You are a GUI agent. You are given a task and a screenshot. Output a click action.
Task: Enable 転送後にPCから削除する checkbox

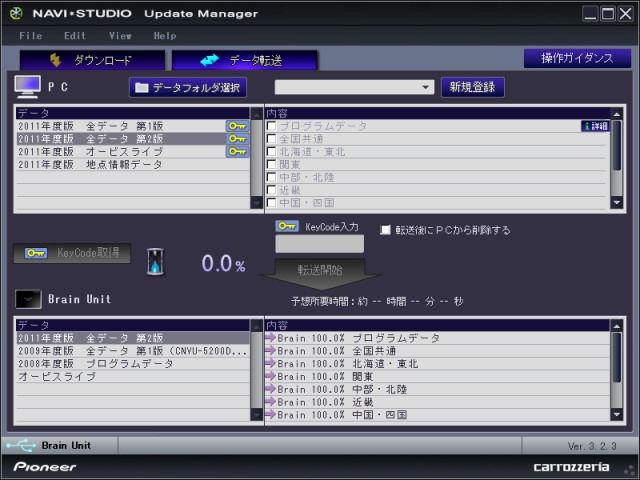[x=386, y=230]
